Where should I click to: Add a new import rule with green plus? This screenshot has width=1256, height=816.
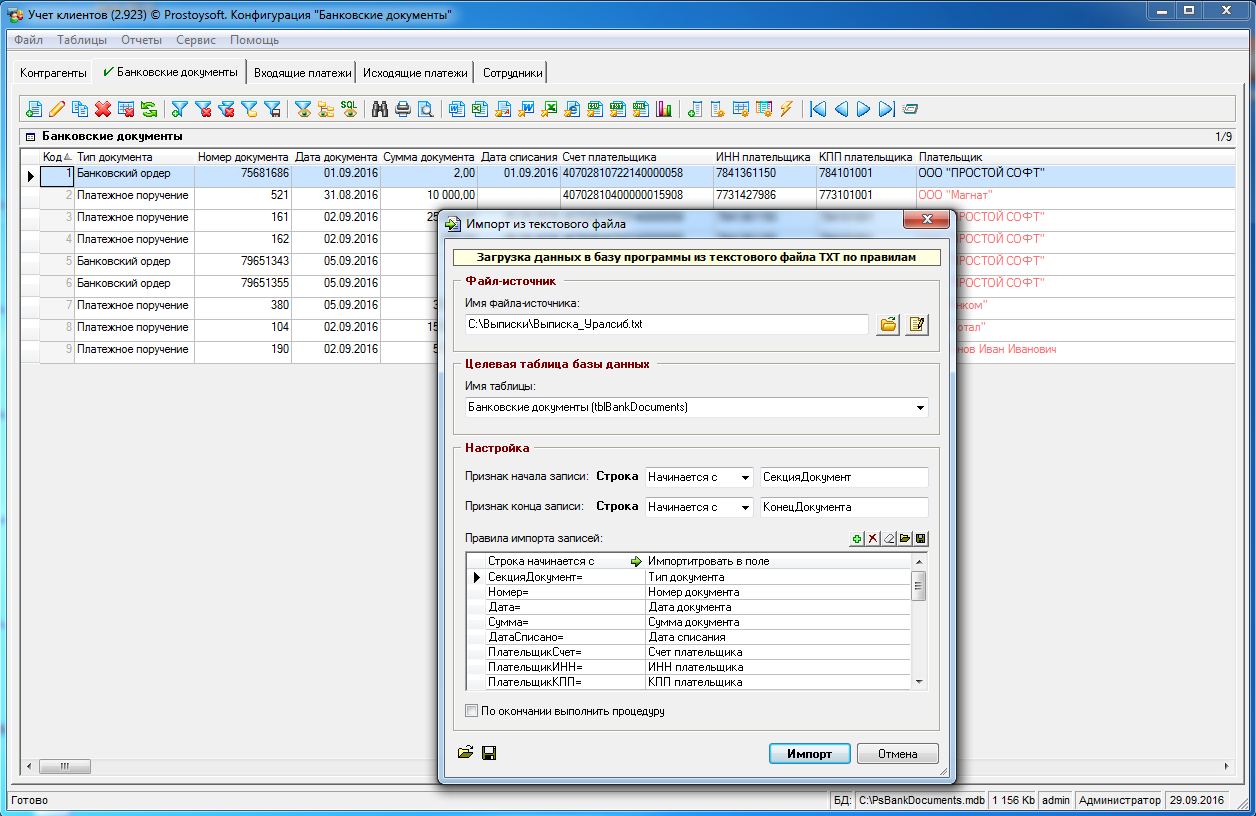point(857,538)
